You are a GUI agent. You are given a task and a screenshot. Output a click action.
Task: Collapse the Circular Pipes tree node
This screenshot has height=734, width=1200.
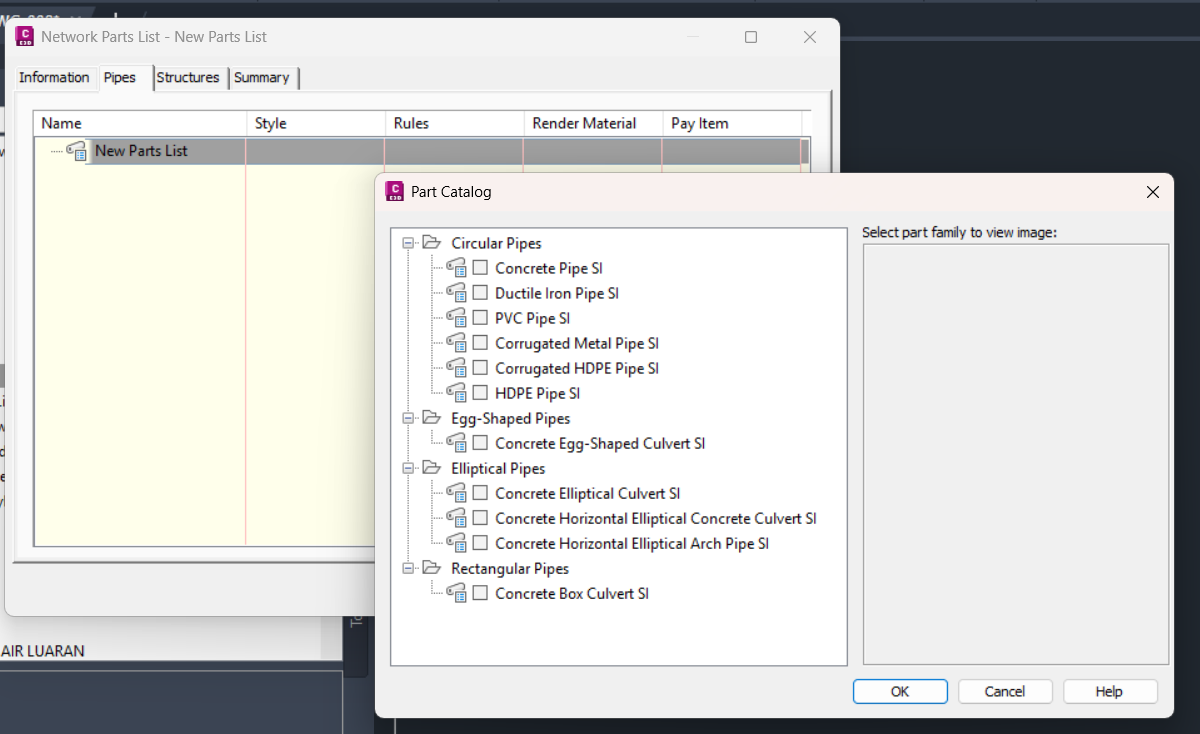408,243
